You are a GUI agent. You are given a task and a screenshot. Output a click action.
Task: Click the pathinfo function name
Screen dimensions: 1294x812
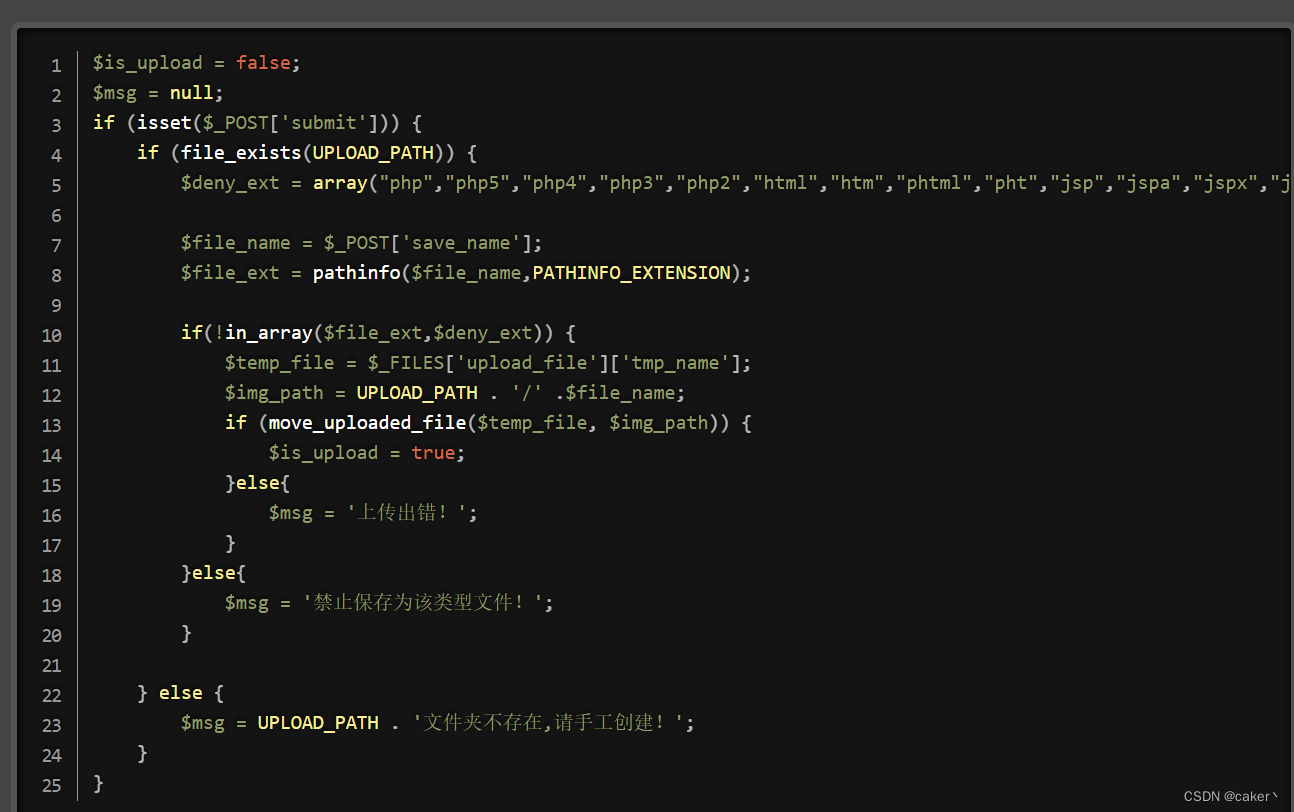357,273
